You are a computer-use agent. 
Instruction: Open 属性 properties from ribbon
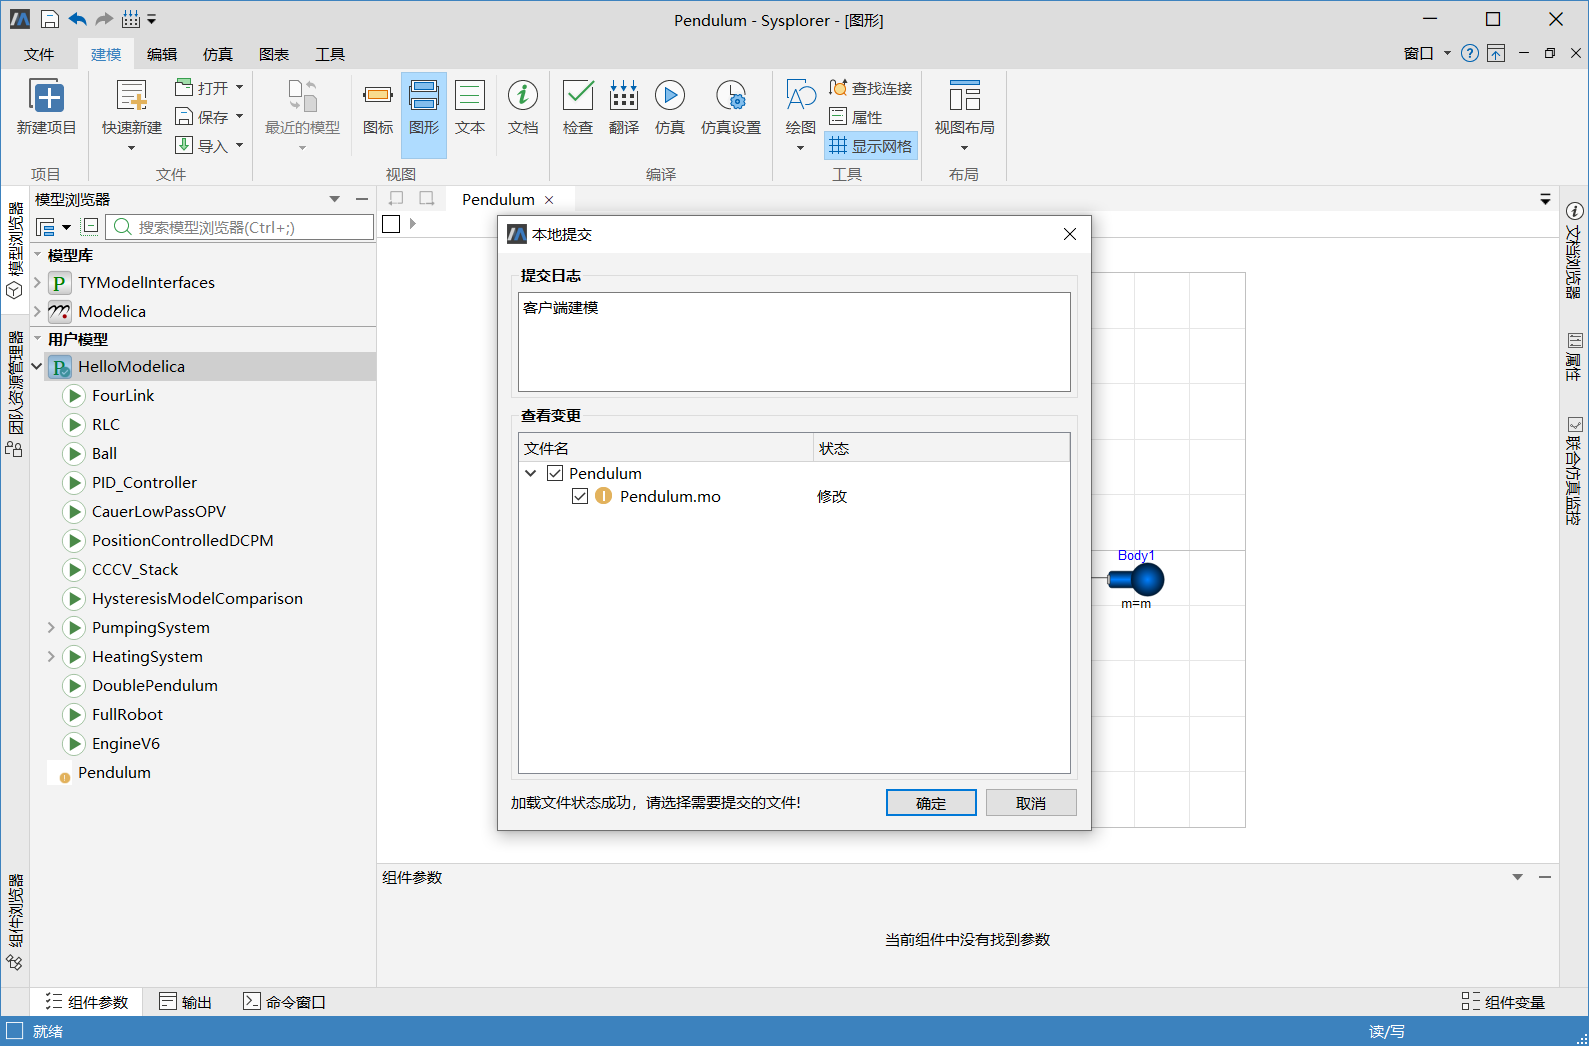click(x=856, y=117)
